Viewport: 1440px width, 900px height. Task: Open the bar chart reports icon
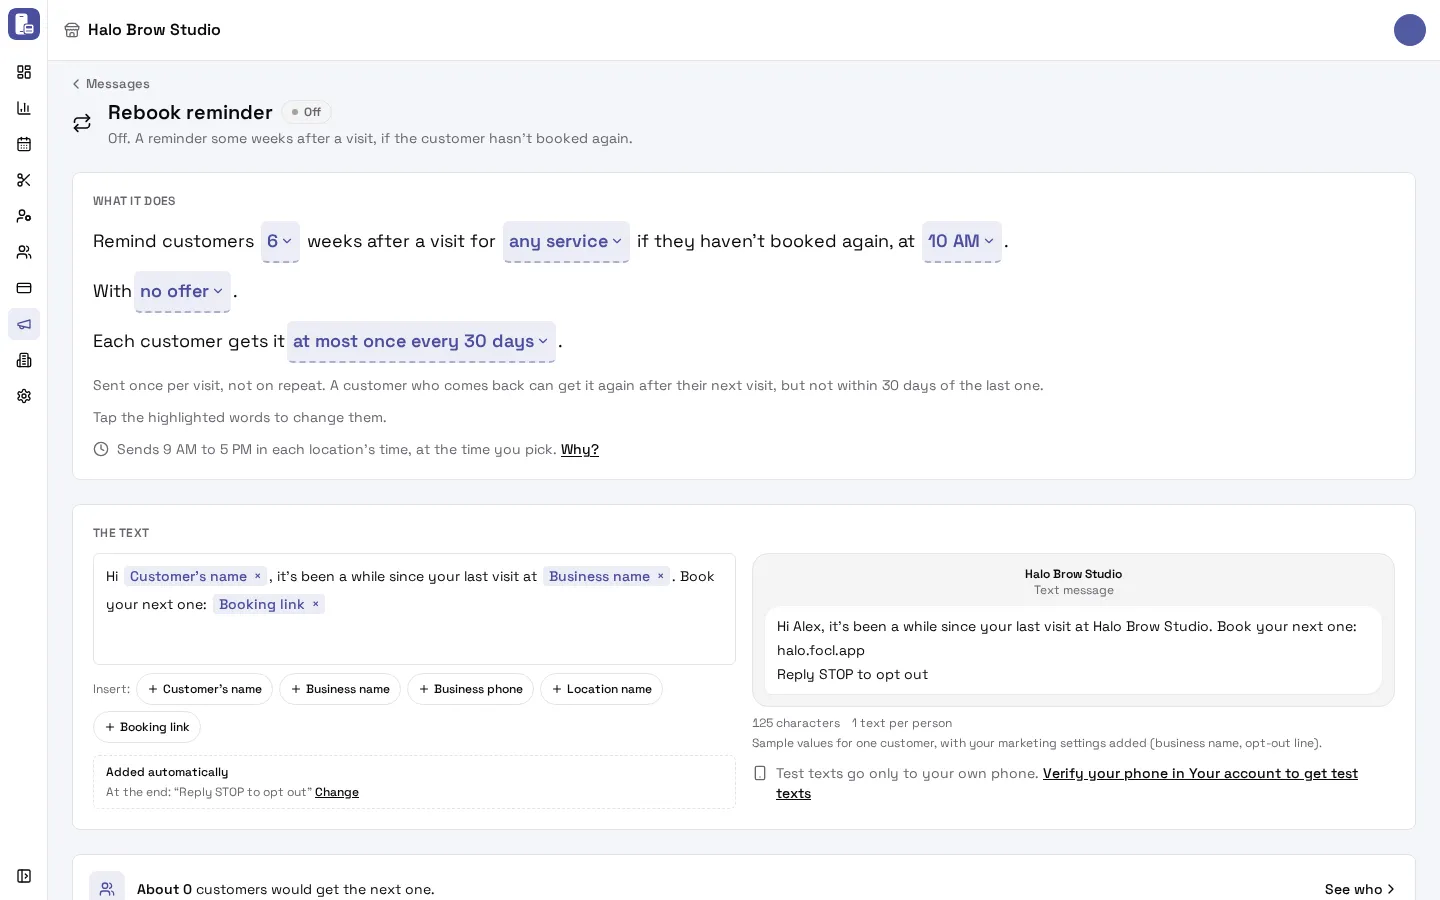coord(24,108)
